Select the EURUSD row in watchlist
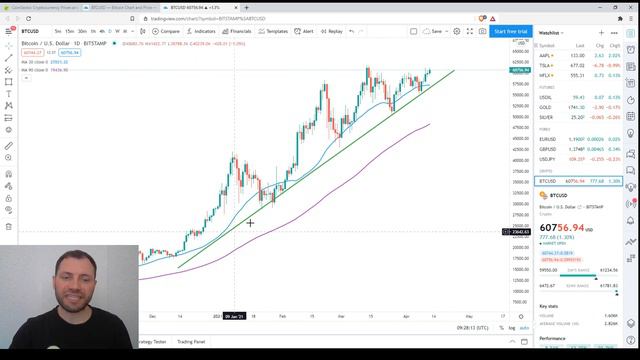The image size is (640, 360). point(578,139)
